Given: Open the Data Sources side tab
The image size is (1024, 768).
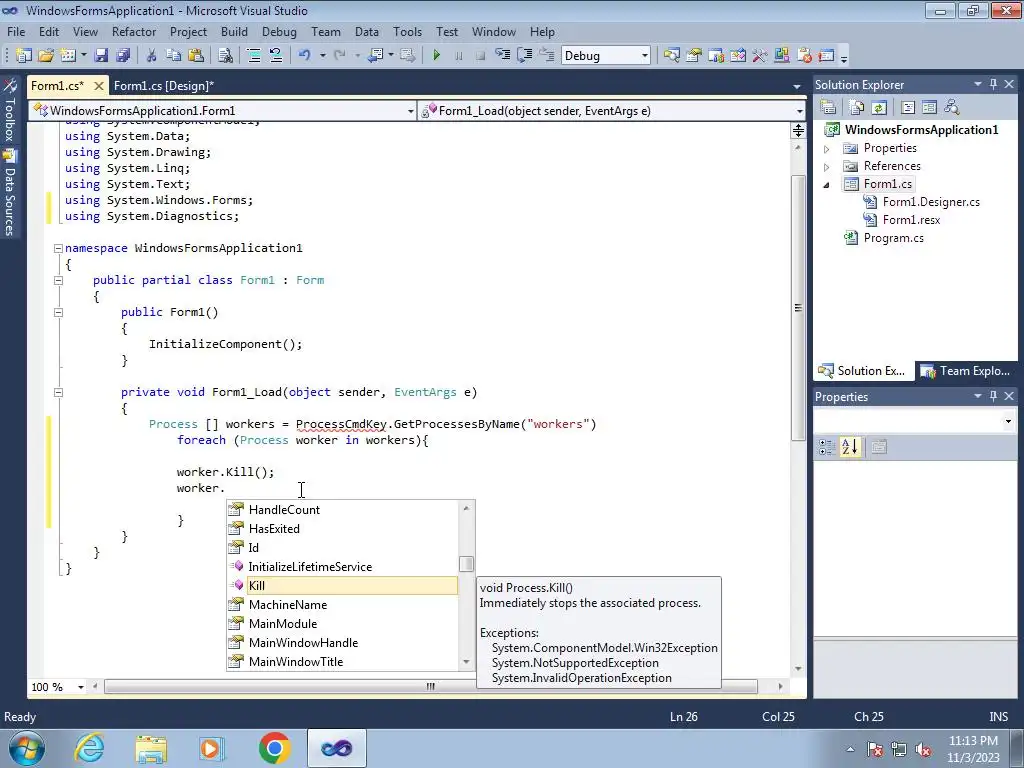Looking at the screenshot, I should (10, 193).
